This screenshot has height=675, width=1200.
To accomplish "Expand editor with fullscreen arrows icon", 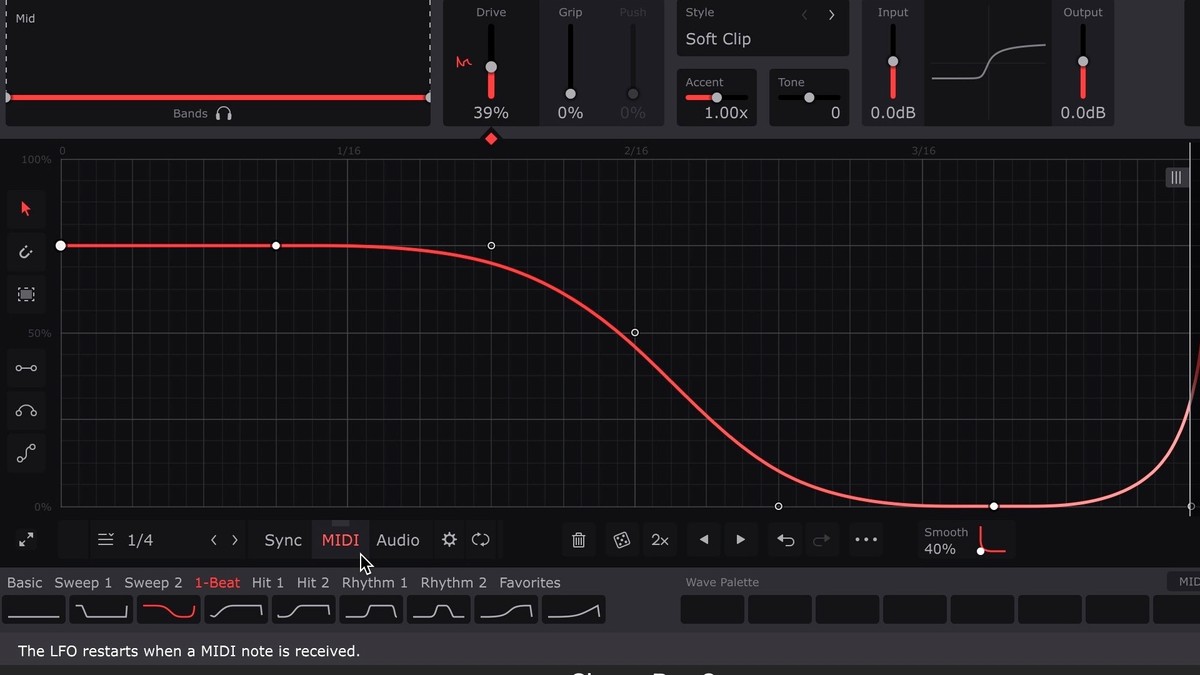I will click(x=26, y=540).
